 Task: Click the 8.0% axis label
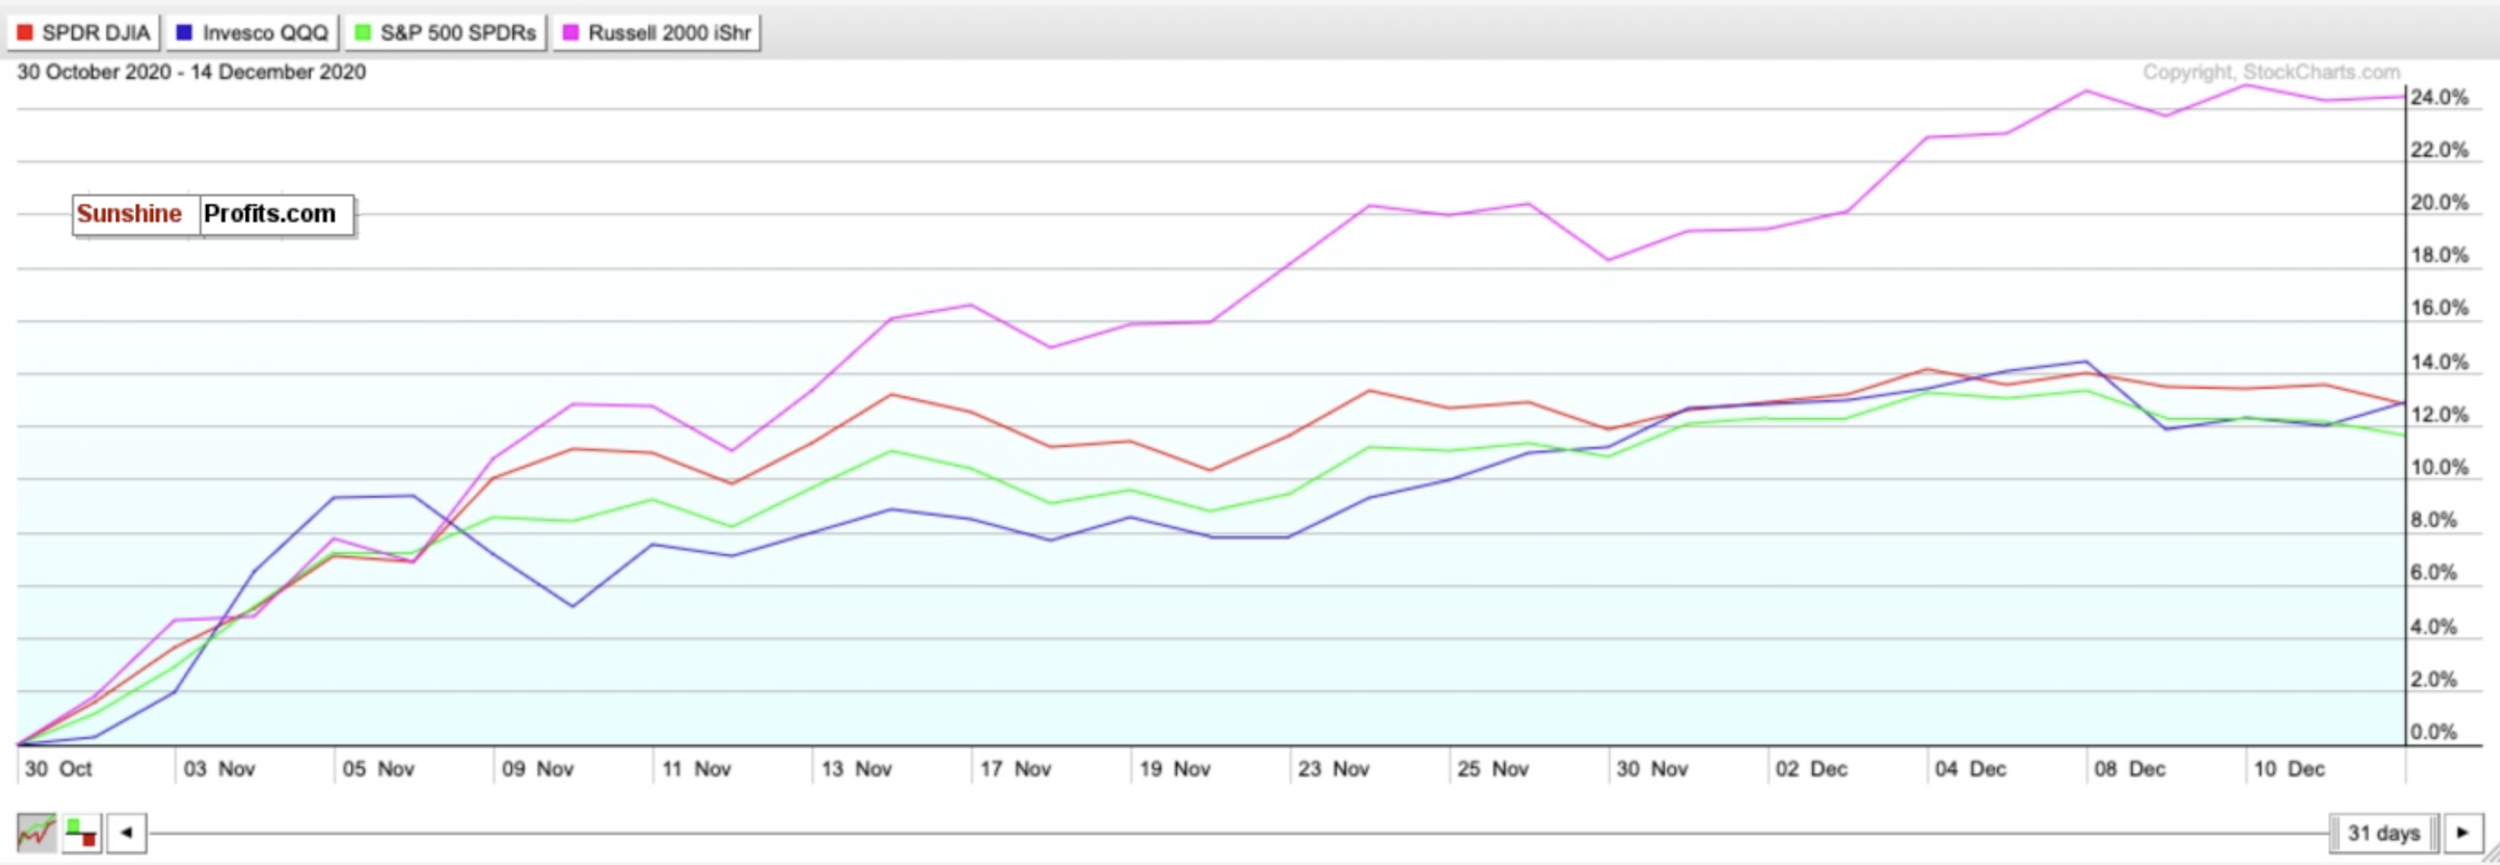[2434, 520]
